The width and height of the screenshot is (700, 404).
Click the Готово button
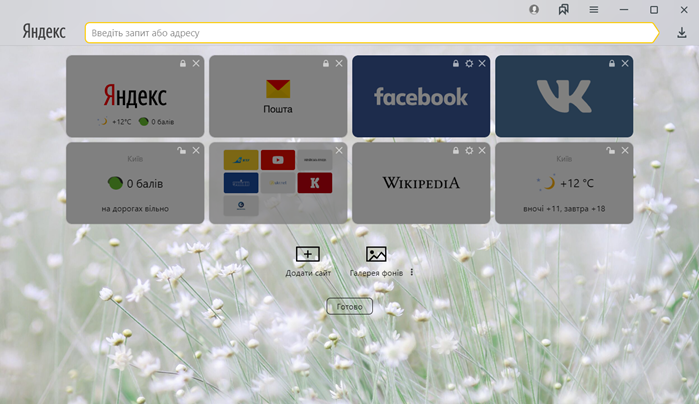click(x=349, y=307)
